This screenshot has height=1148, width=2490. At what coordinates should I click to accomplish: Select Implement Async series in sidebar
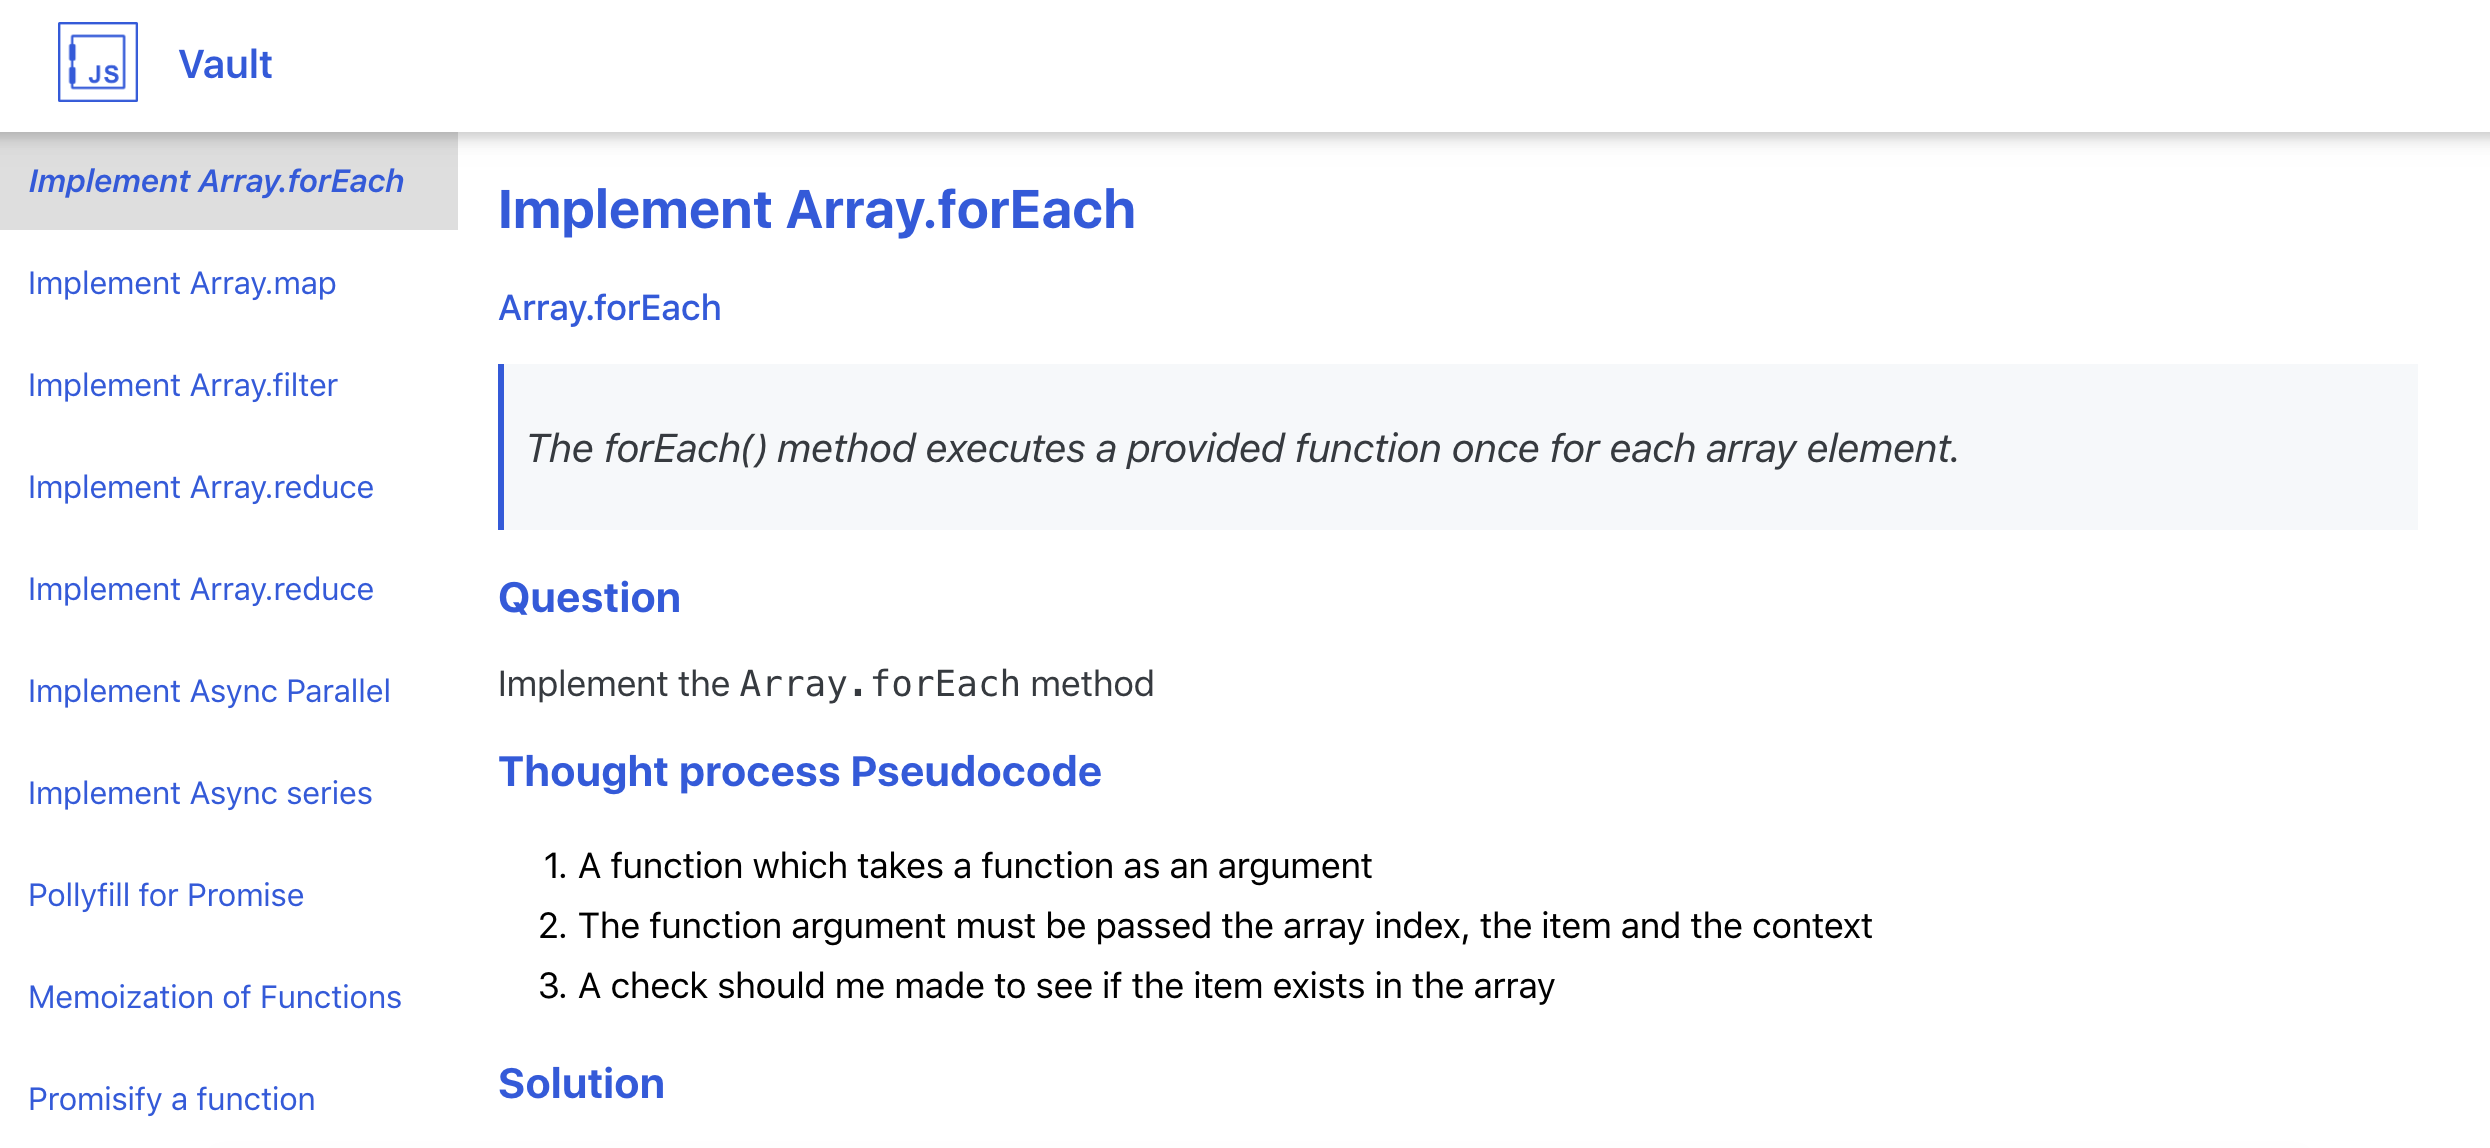(x=200, y=793)
